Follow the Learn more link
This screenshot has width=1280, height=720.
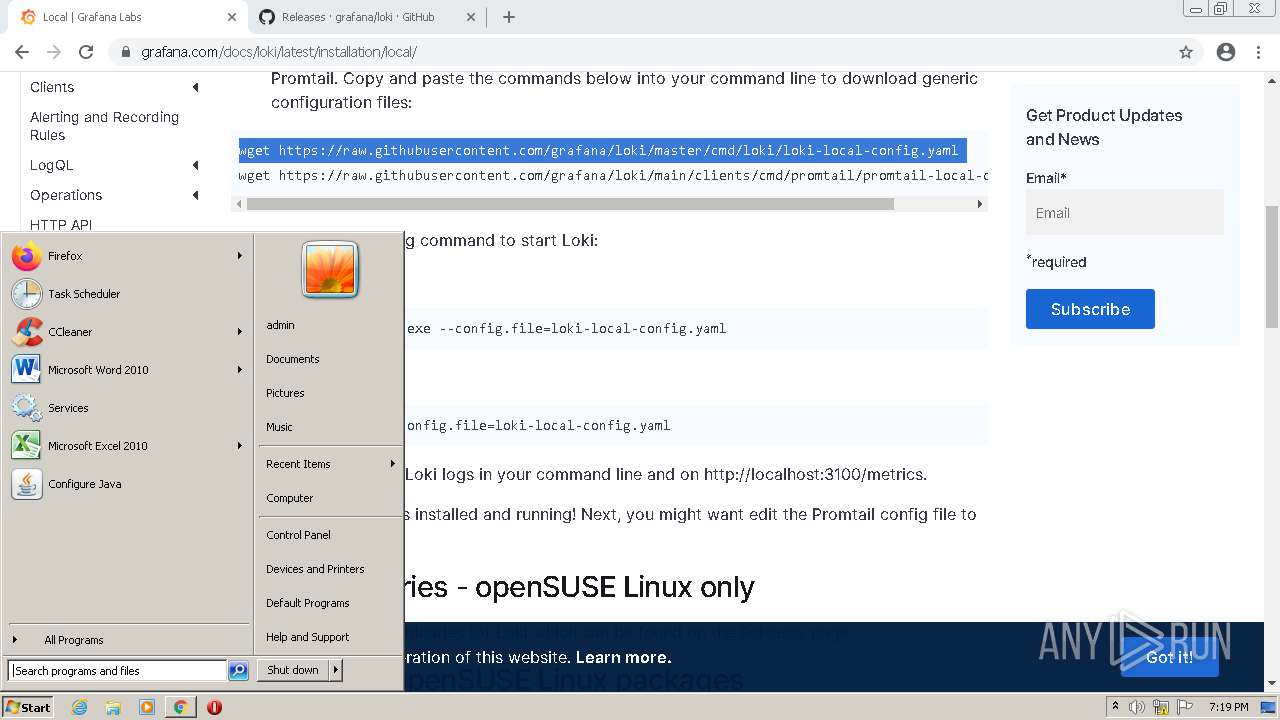click(x=623, y=657)
